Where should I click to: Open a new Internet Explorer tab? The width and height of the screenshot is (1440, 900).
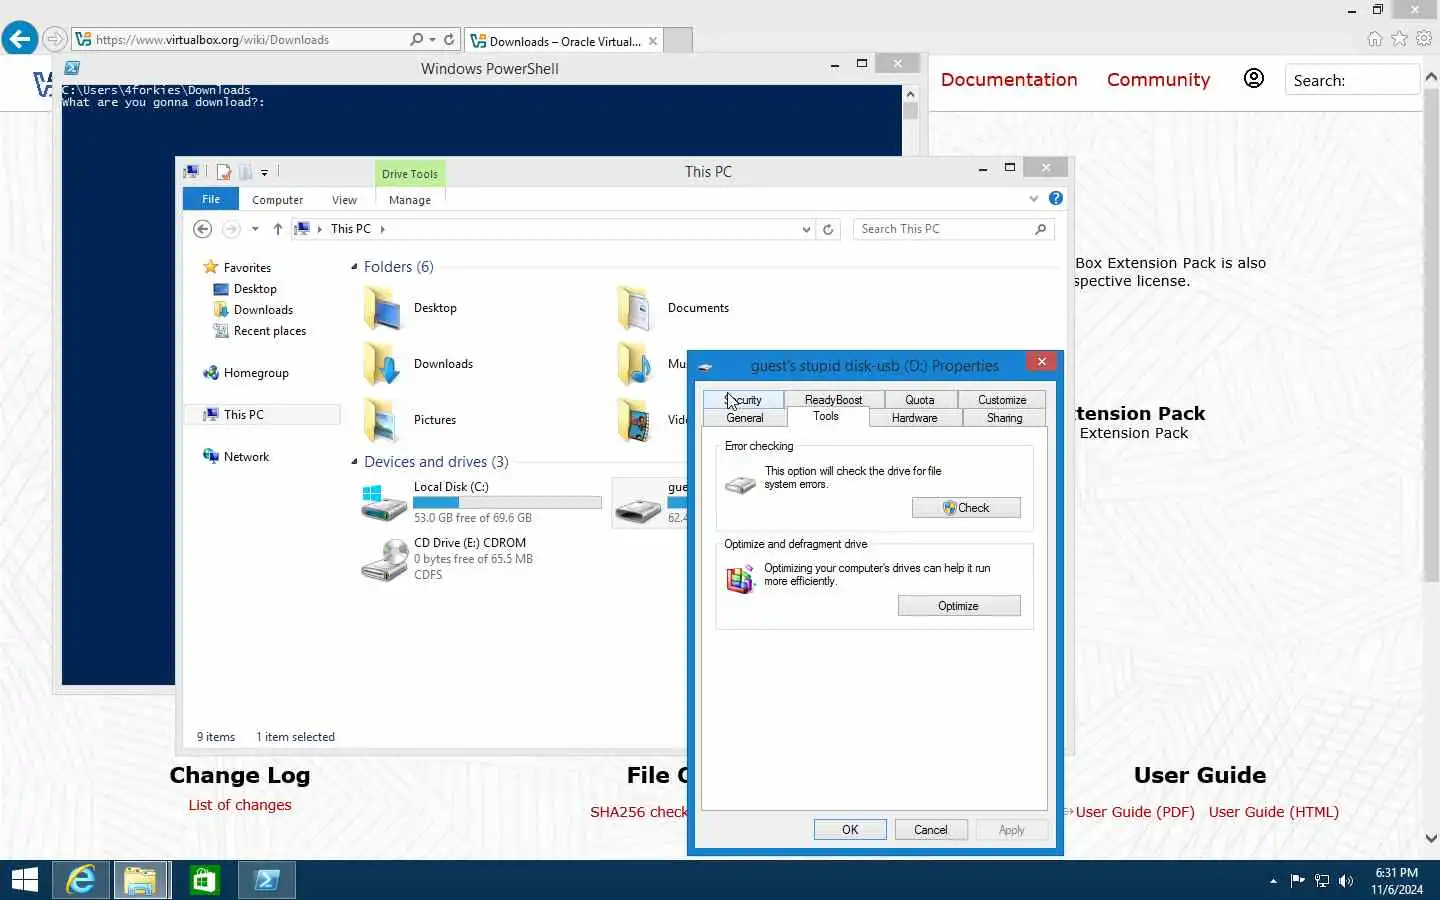[x=678, y=41]
